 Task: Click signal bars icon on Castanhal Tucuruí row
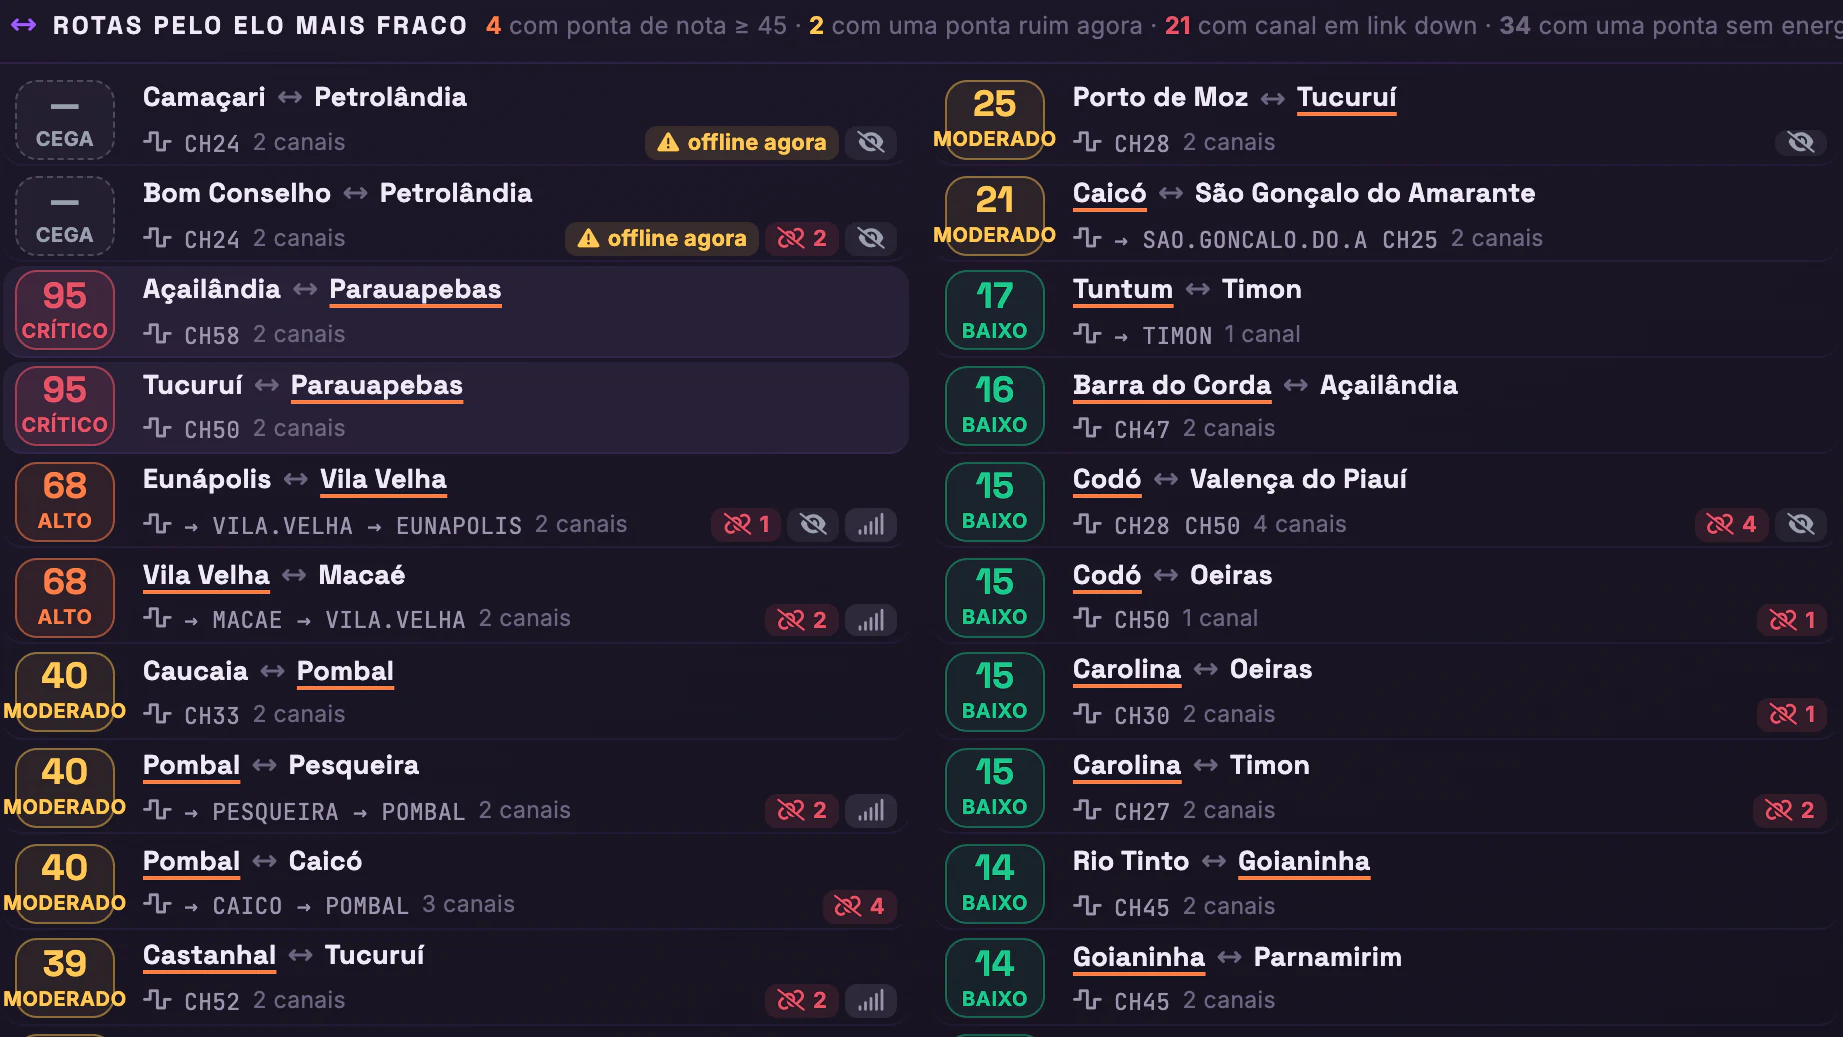click(x=871, y=1000)
